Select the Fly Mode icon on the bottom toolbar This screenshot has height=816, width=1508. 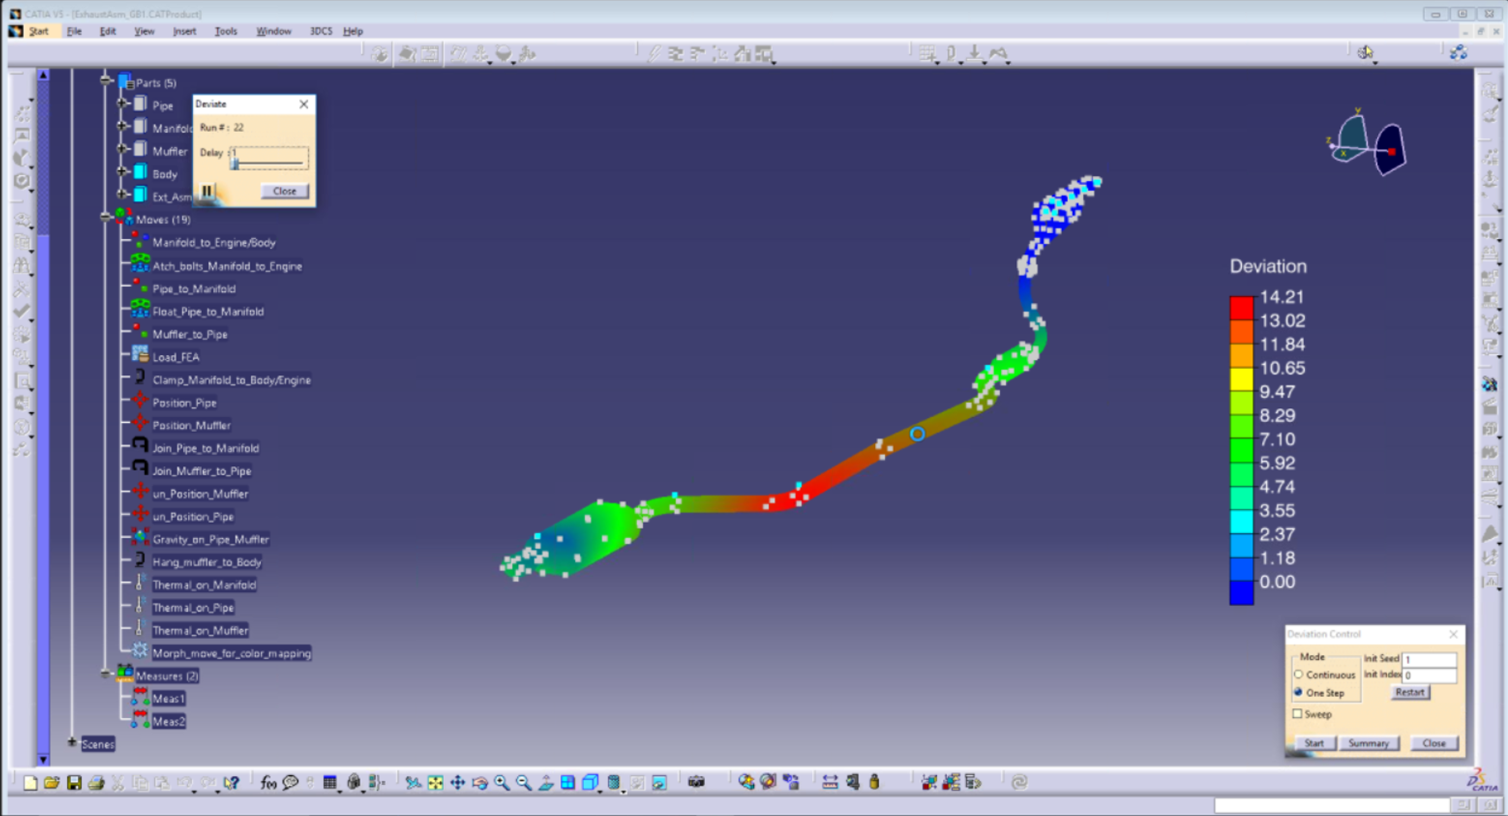(x=412, y=783)
